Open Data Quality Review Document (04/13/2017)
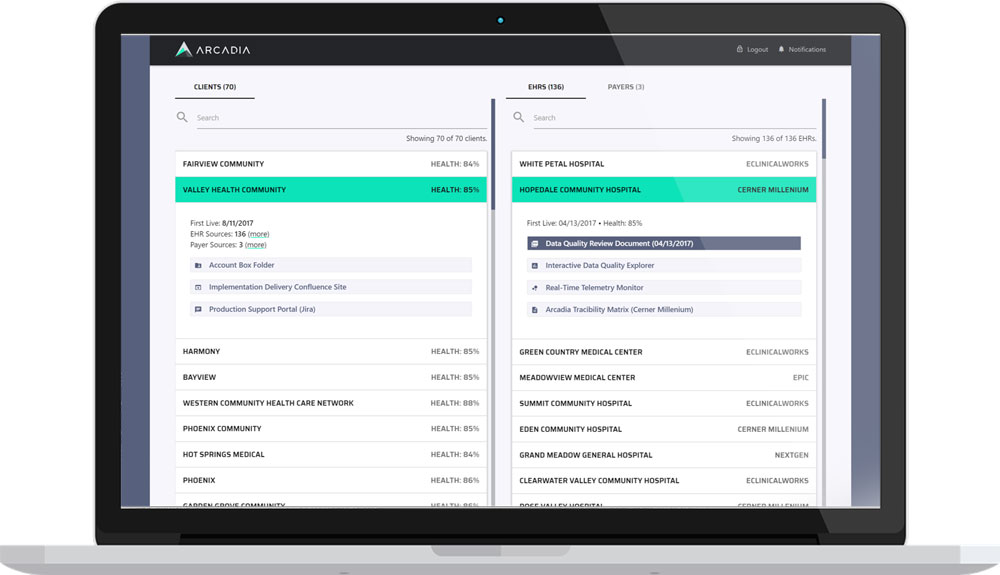 (x=664, y=244)
